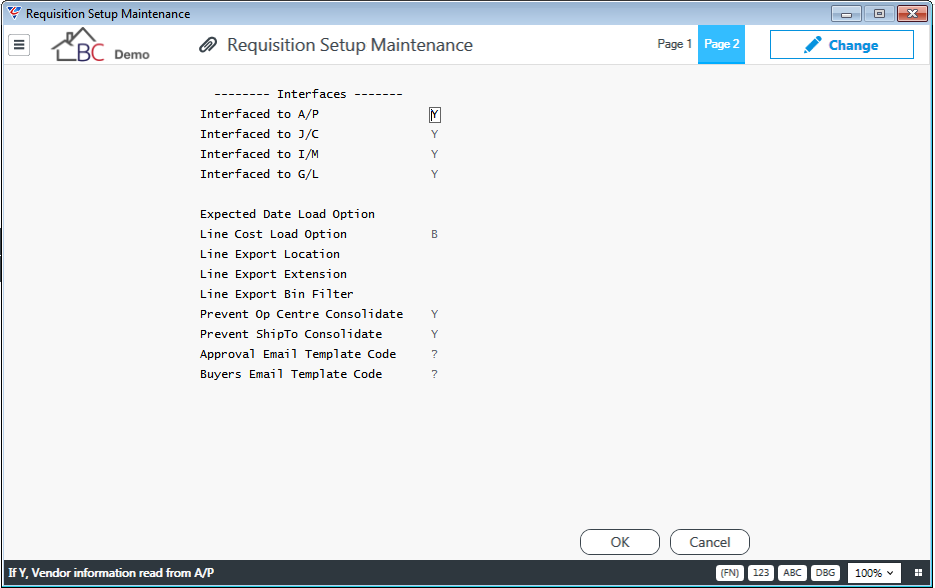Toggle the 123 numeric keypad indicator

tap(761, 572)
